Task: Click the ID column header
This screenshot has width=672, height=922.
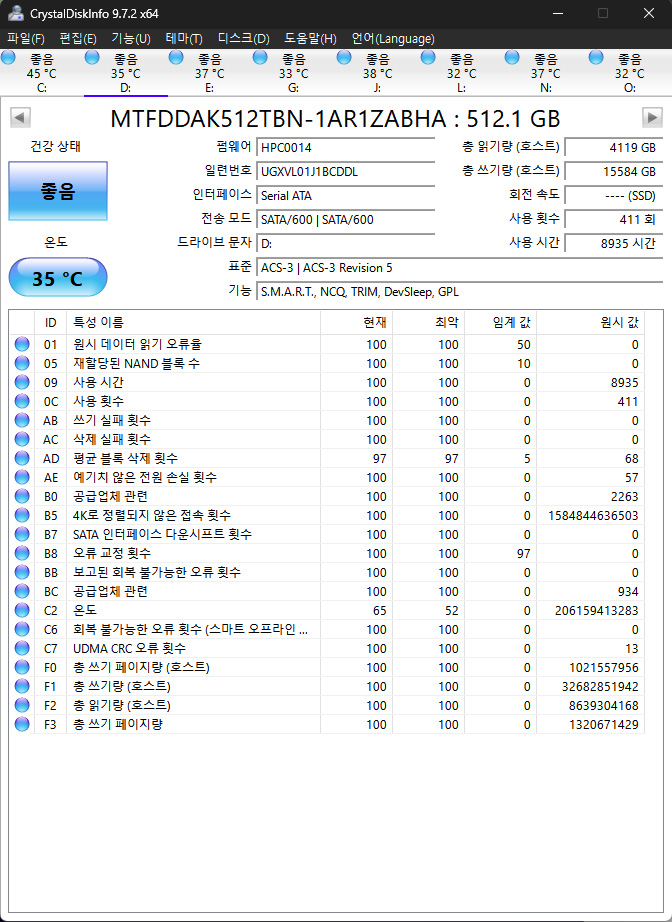Action: pos(51,322)
